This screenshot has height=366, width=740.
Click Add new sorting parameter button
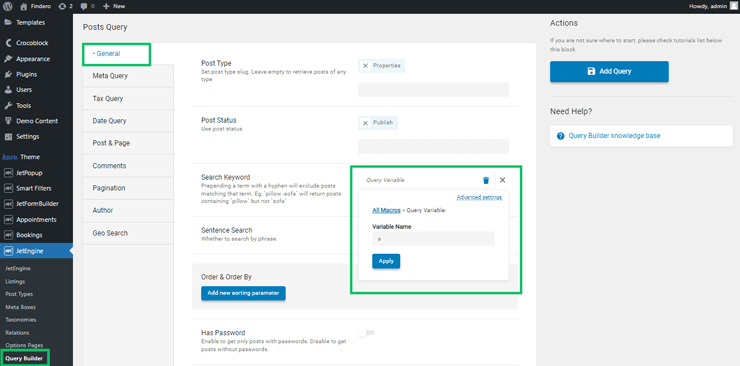[x=243, y=293]
